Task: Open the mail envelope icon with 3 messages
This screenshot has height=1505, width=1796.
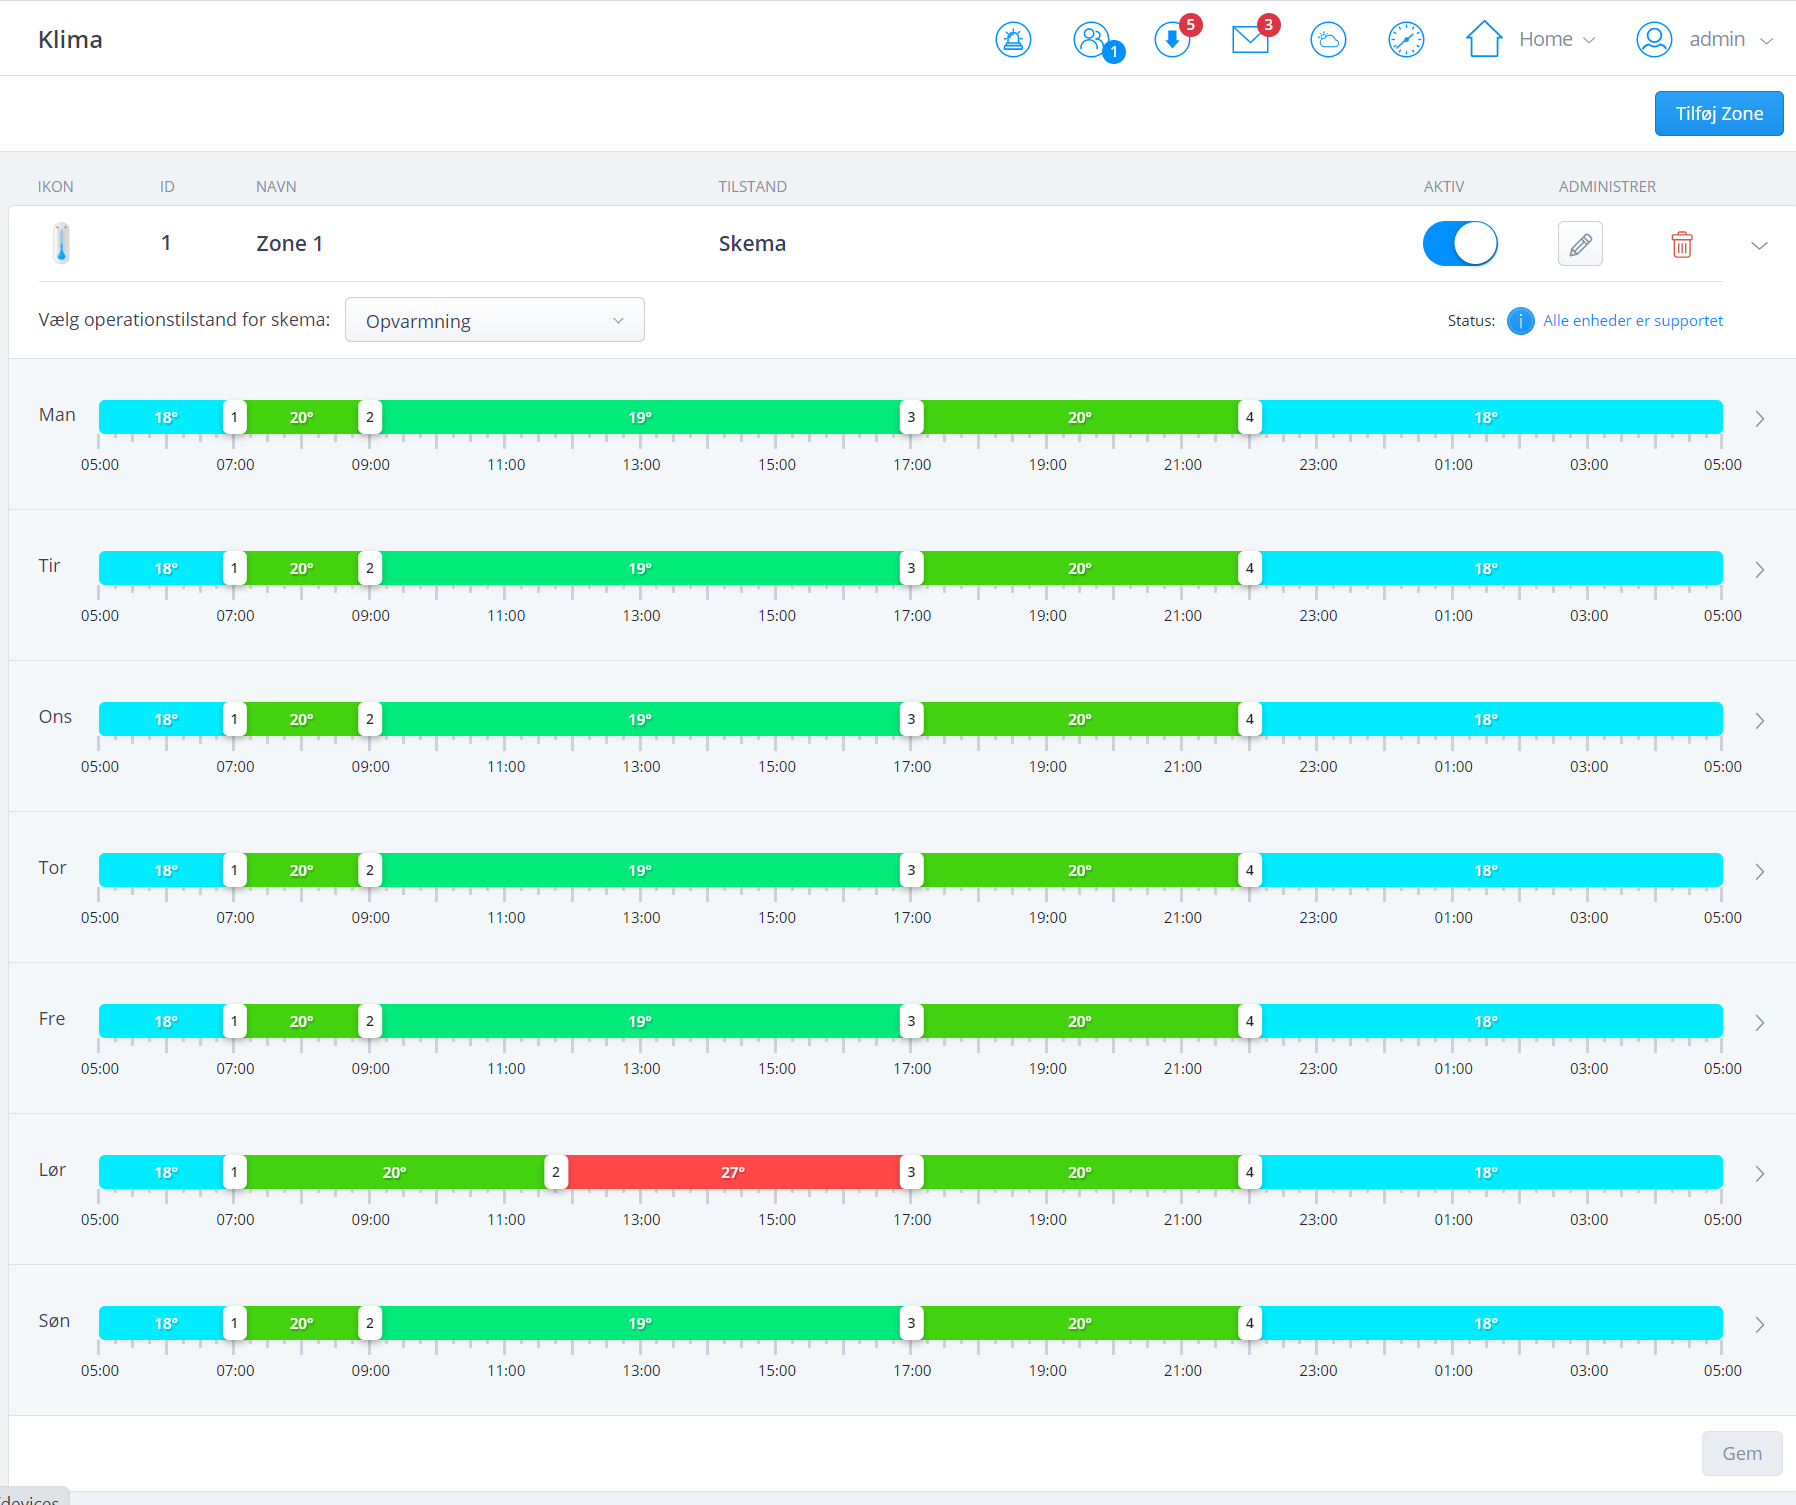Action: 1249,40
